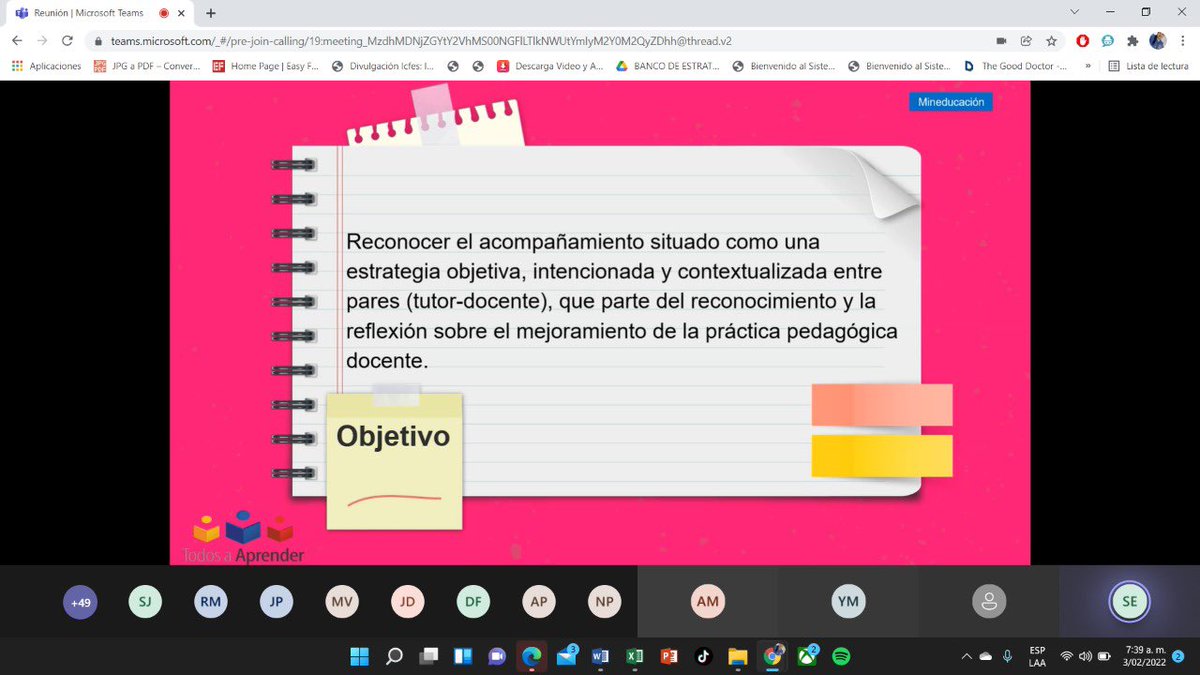Open the Xbox app on the taskbar
Image resolution: width=1200 pixels, height=675 pixels.
coord(807,655)
